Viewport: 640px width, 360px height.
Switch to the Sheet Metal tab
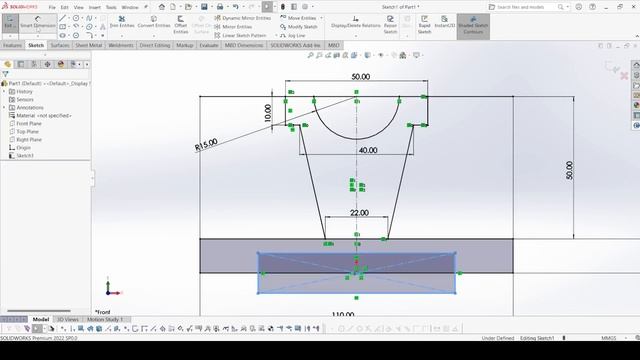89,45
